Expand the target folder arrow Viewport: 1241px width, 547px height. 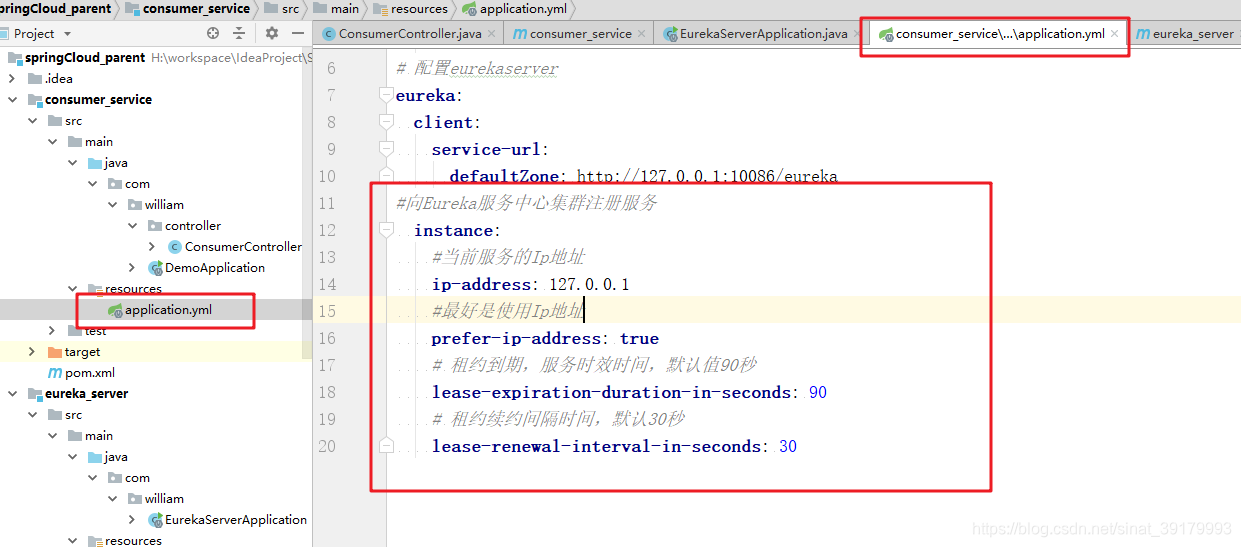pos(32,351)
